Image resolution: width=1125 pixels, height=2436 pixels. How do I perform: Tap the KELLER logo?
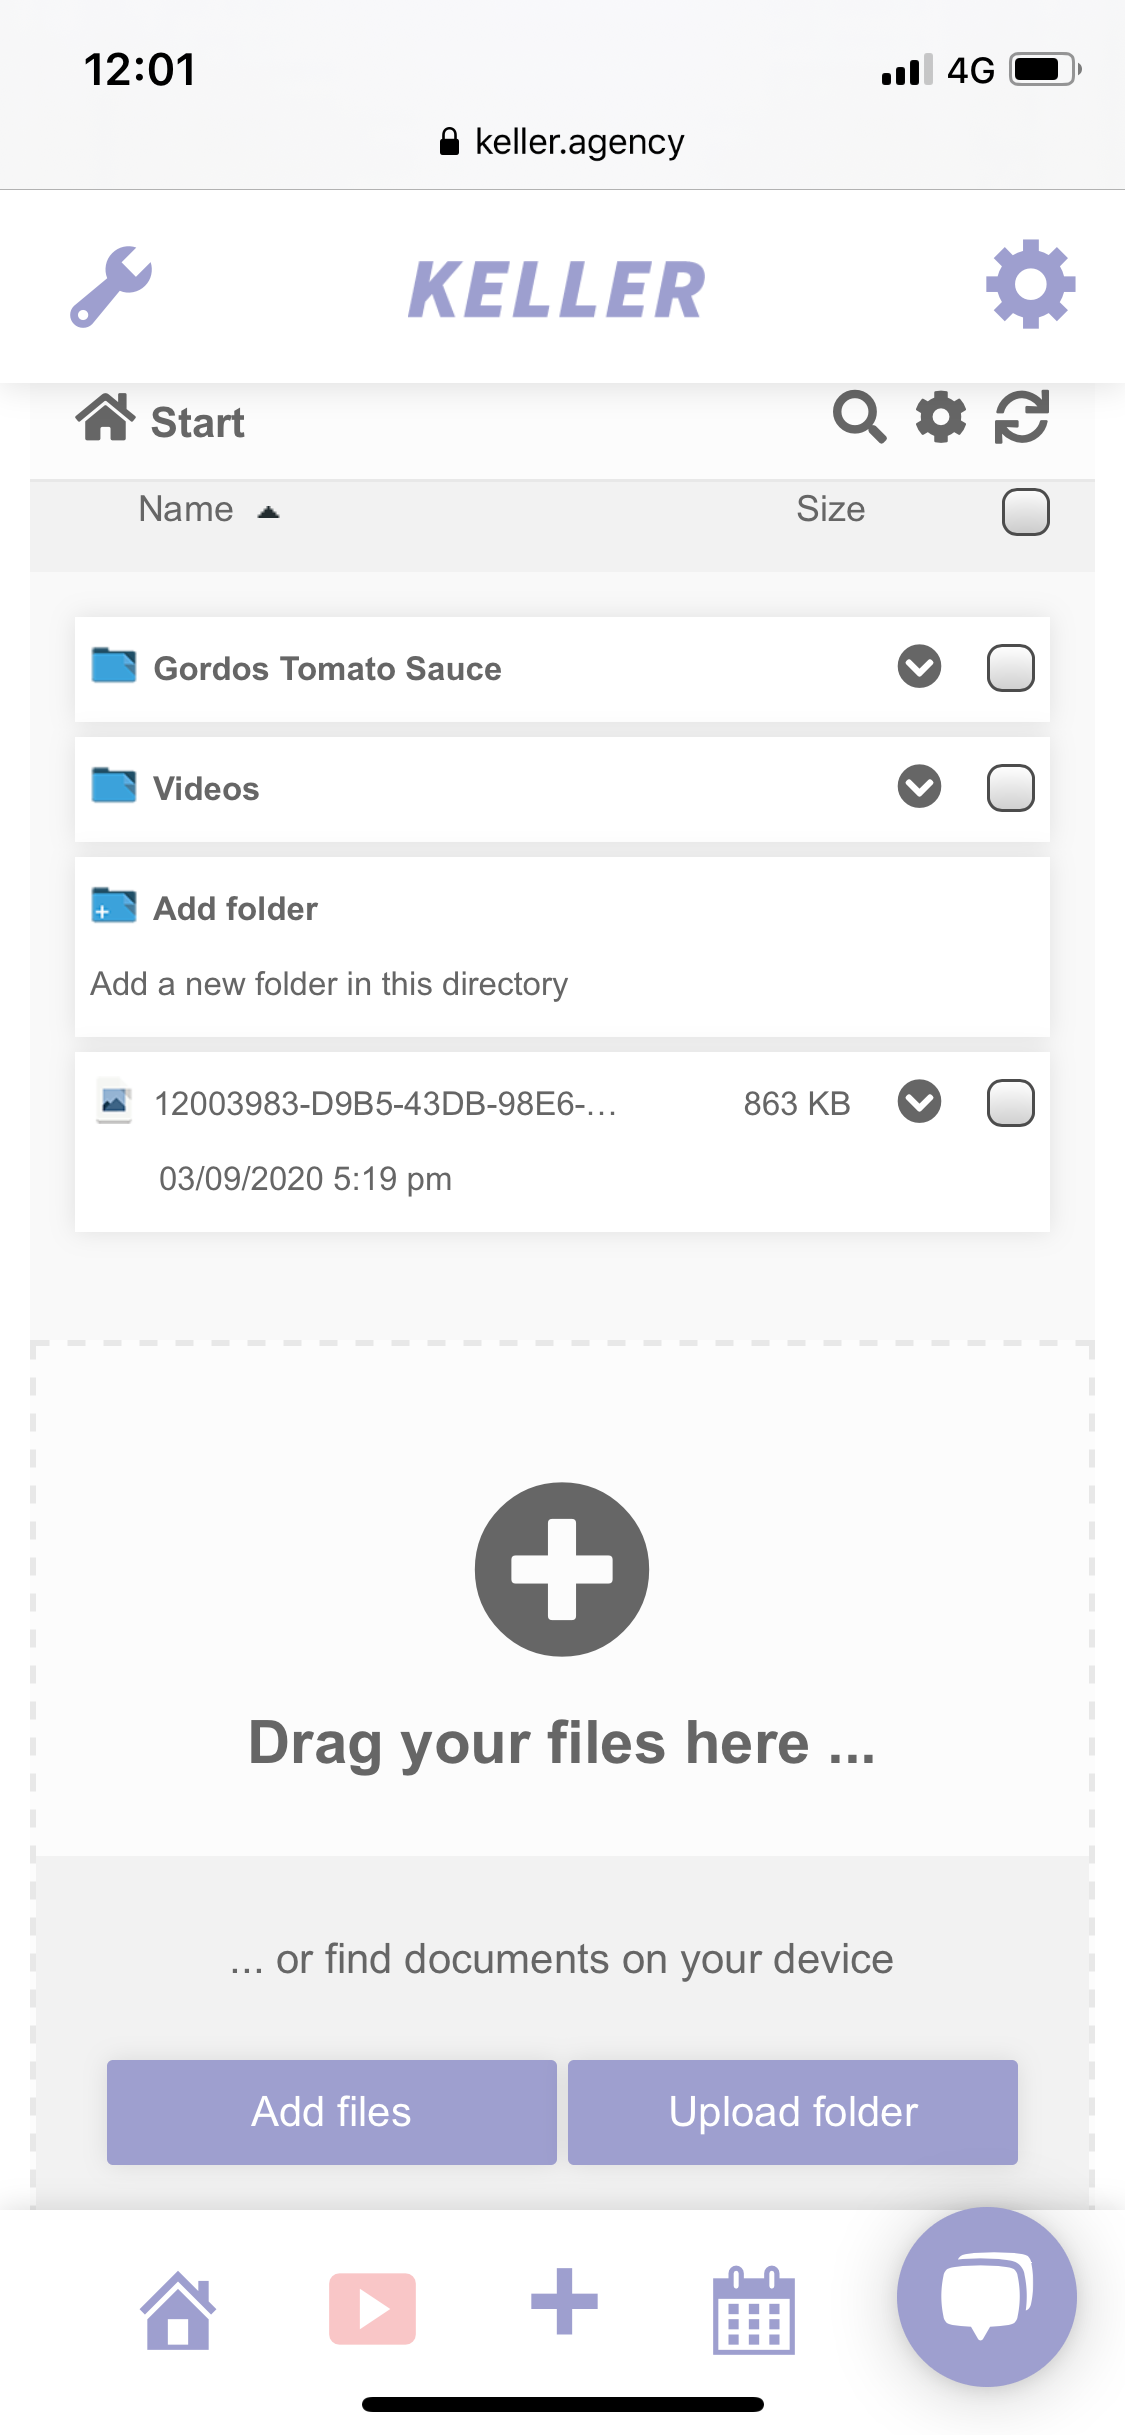point(557,290)
